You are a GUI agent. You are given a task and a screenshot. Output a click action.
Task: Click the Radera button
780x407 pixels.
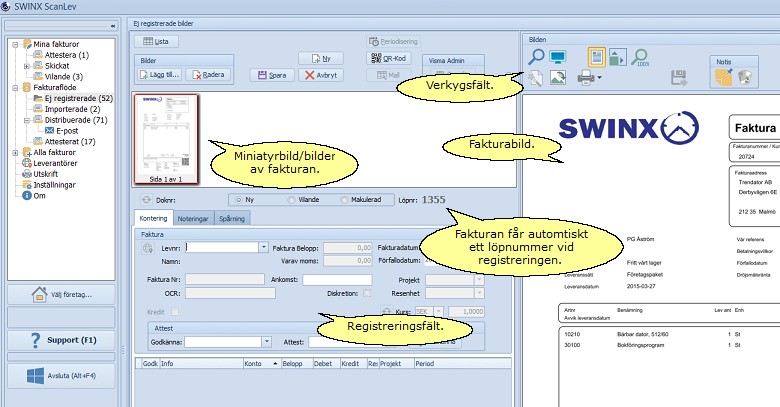pyautogui.click(x=208, y=75)
